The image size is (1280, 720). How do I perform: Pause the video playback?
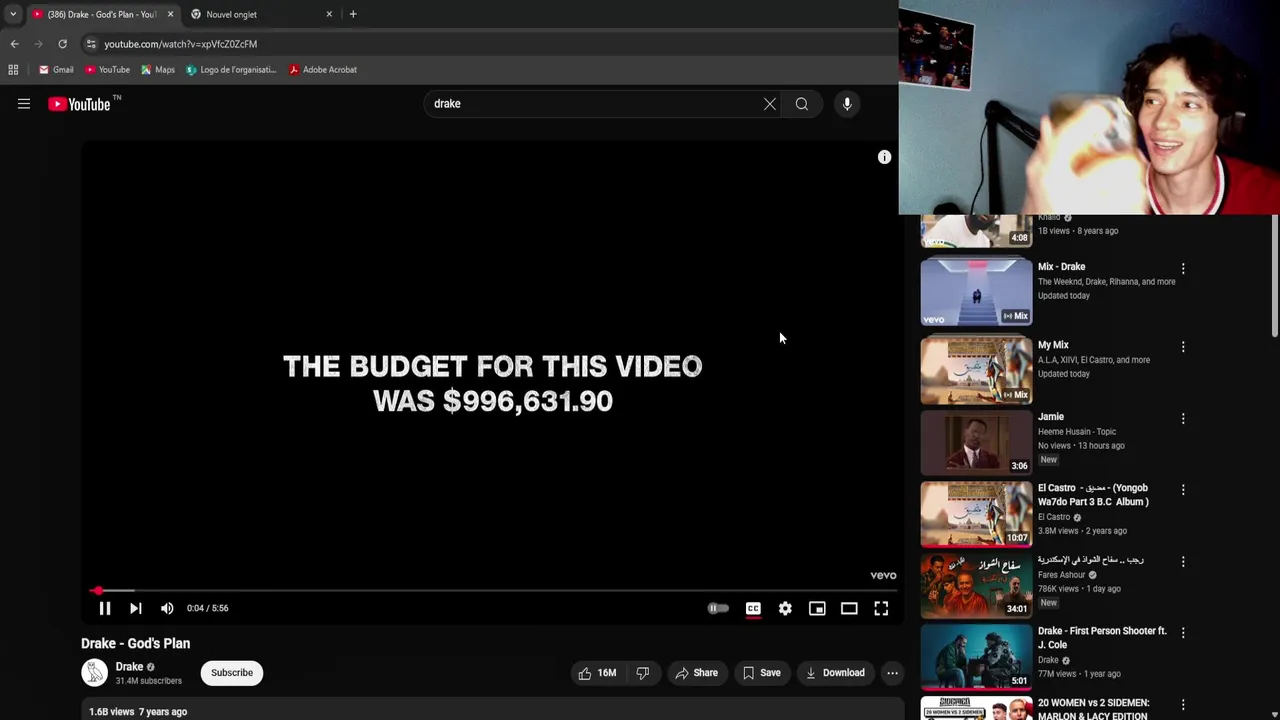[105, 608]
